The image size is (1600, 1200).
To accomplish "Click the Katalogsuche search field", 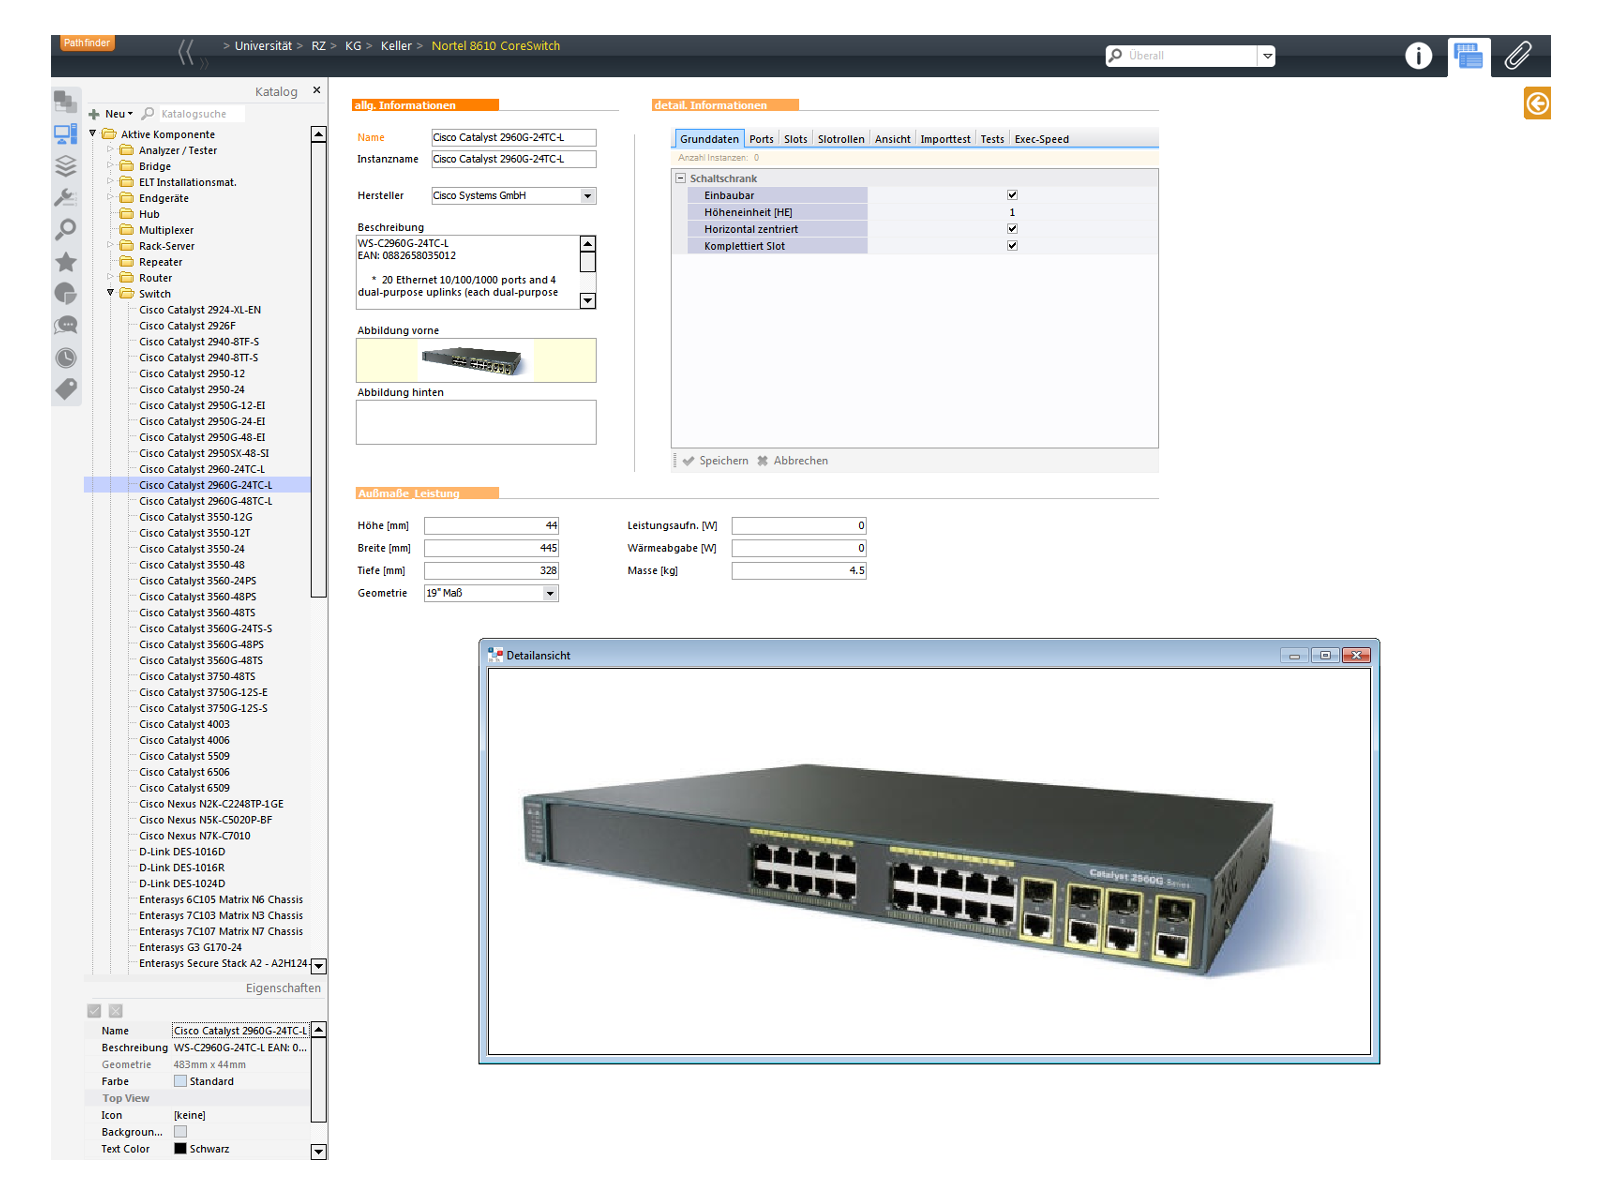I will click(200, 114).
